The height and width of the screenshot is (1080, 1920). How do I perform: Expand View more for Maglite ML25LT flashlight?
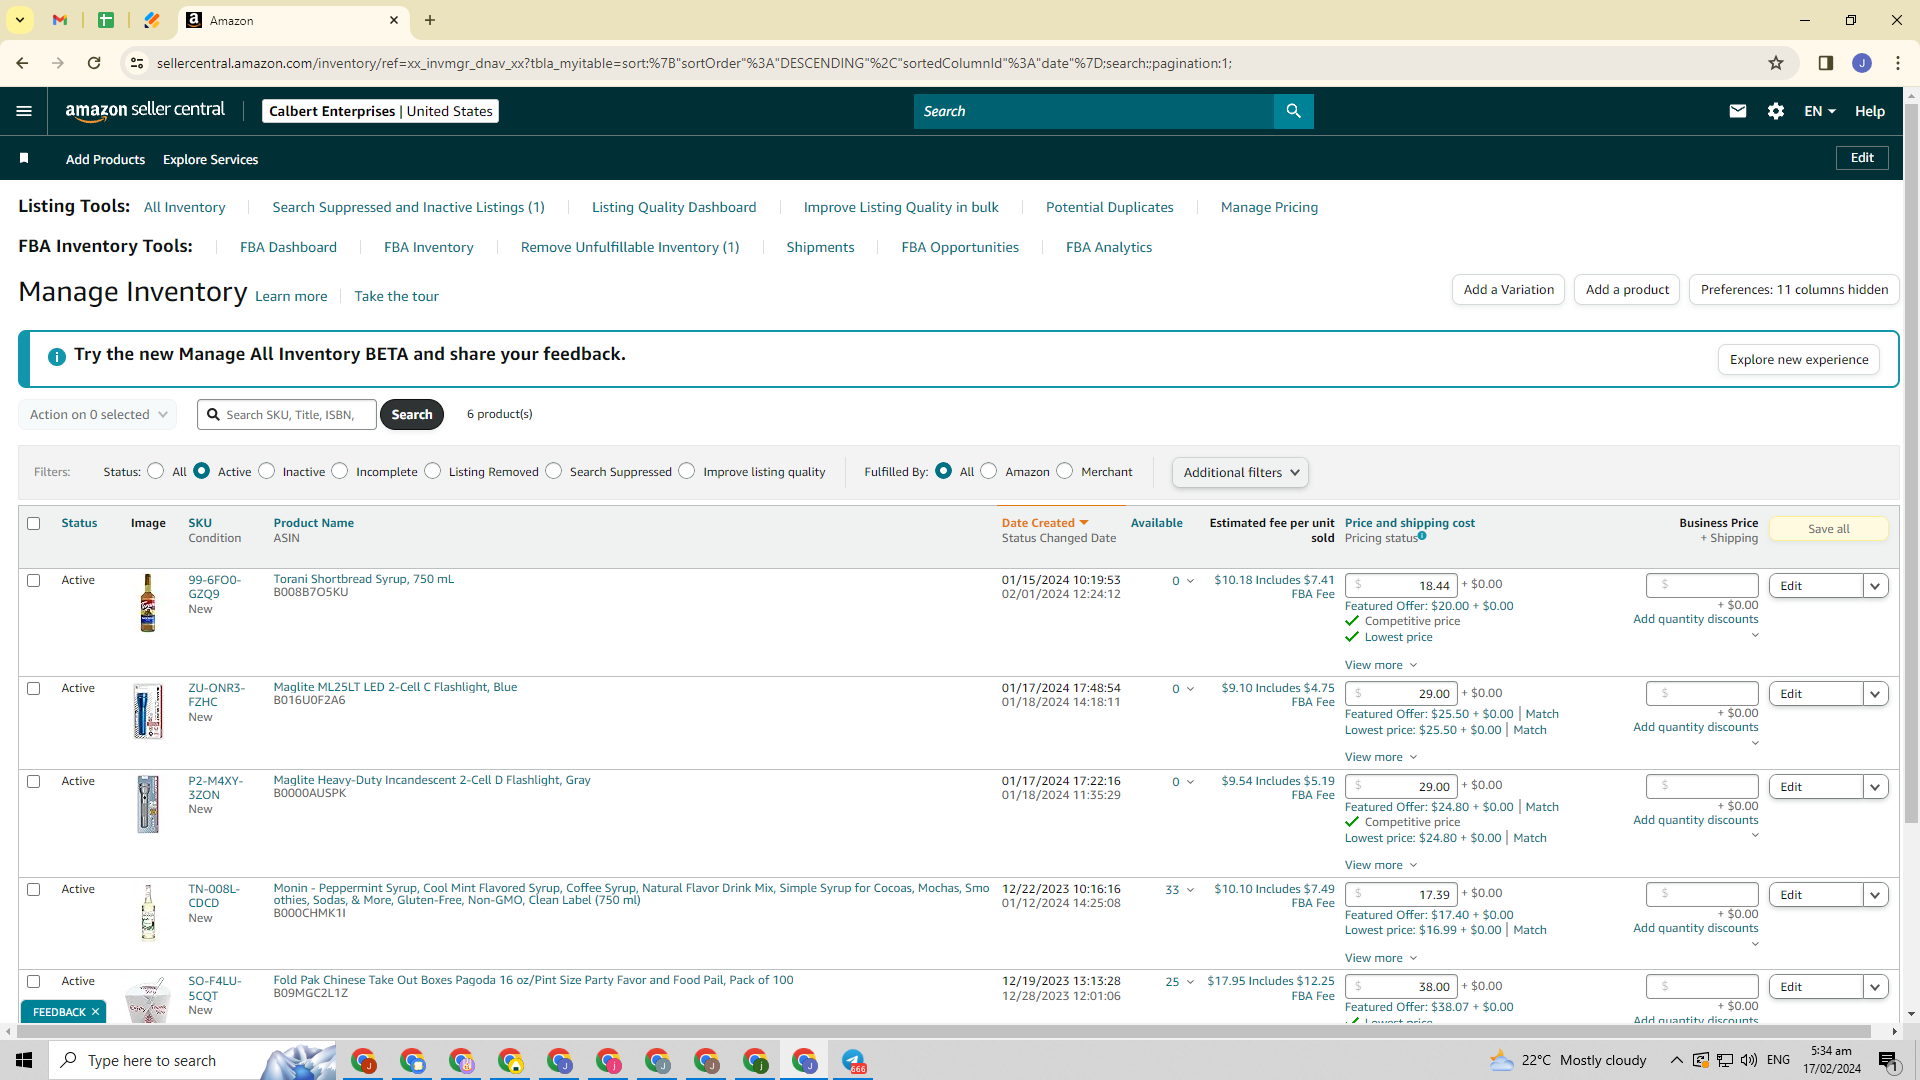(x=1381, y=757)
